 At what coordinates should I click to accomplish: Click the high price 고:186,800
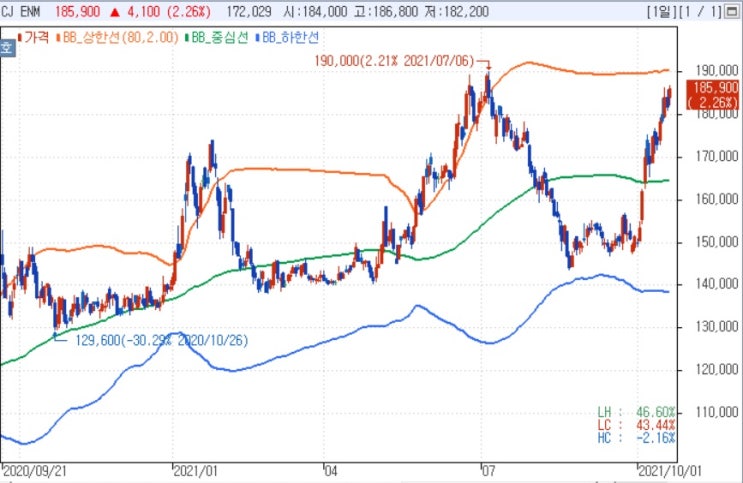click(386, 12)
